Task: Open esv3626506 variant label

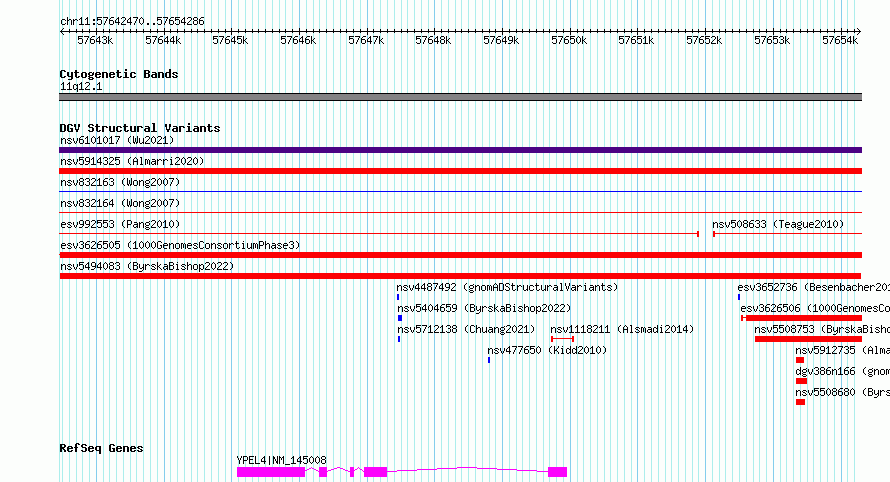Action: pos(815,308)
